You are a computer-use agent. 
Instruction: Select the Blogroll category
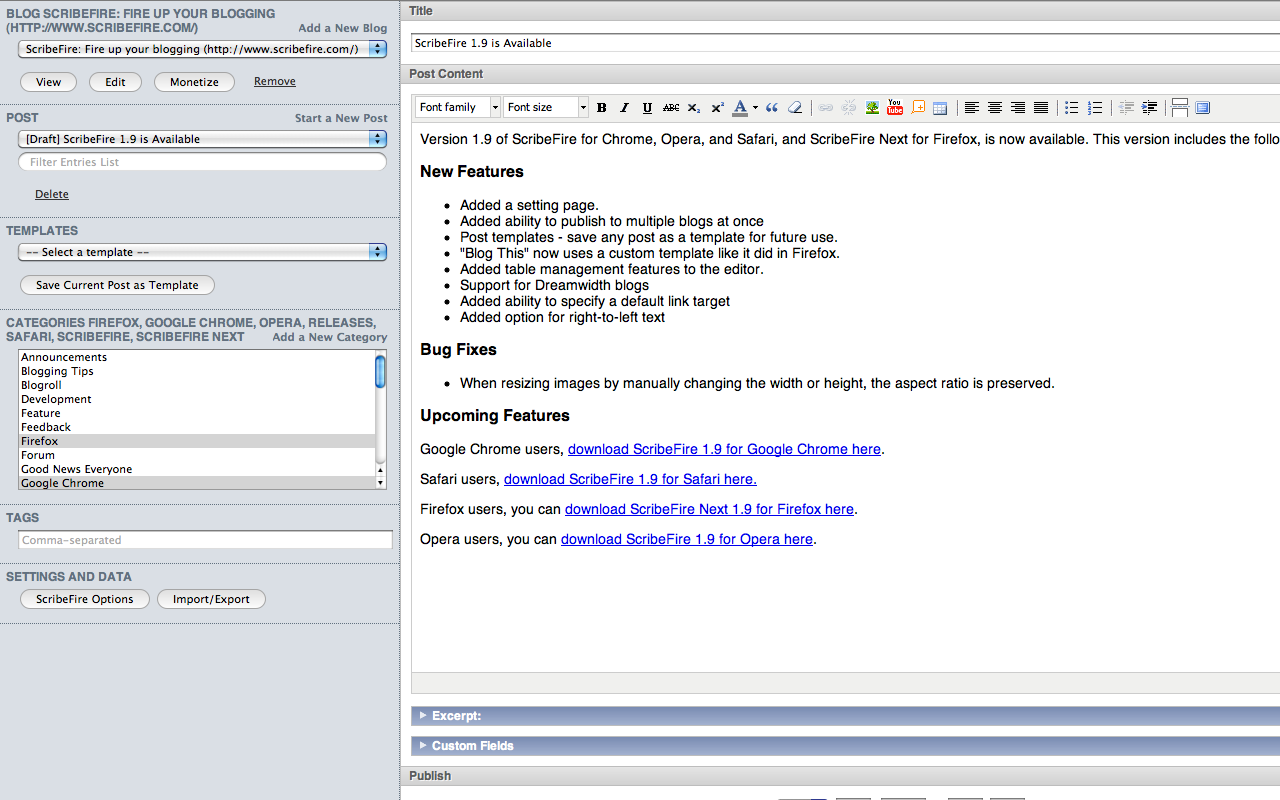(x=197, y=385)
